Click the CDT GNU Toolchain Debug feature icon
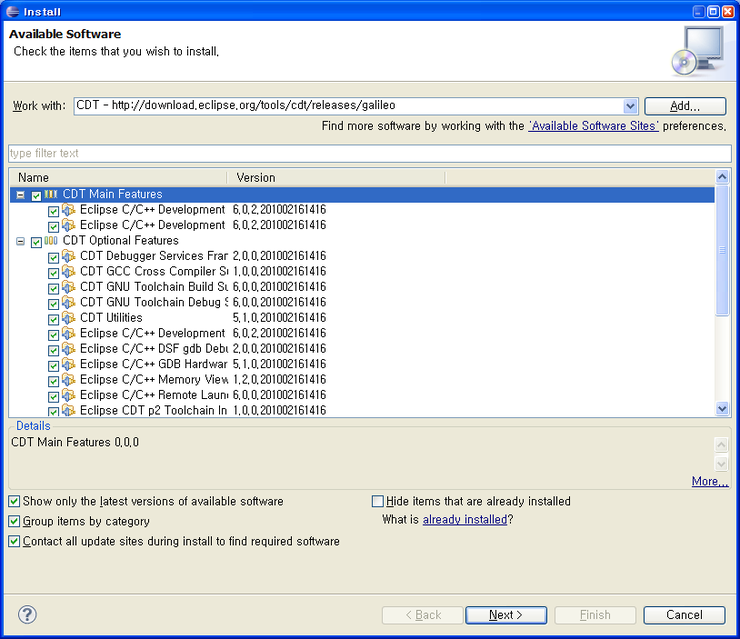The image size is (740, 639). click(x=68, y=303)
